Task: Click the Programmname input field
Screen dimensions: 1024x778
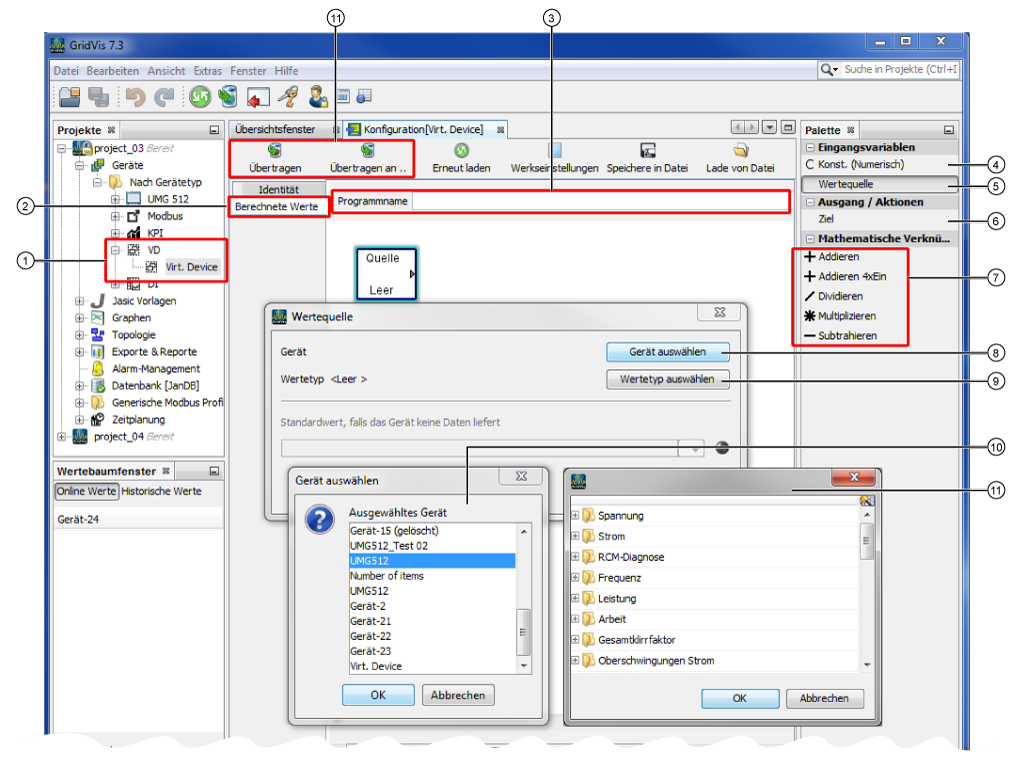Action: coord(600,201)
